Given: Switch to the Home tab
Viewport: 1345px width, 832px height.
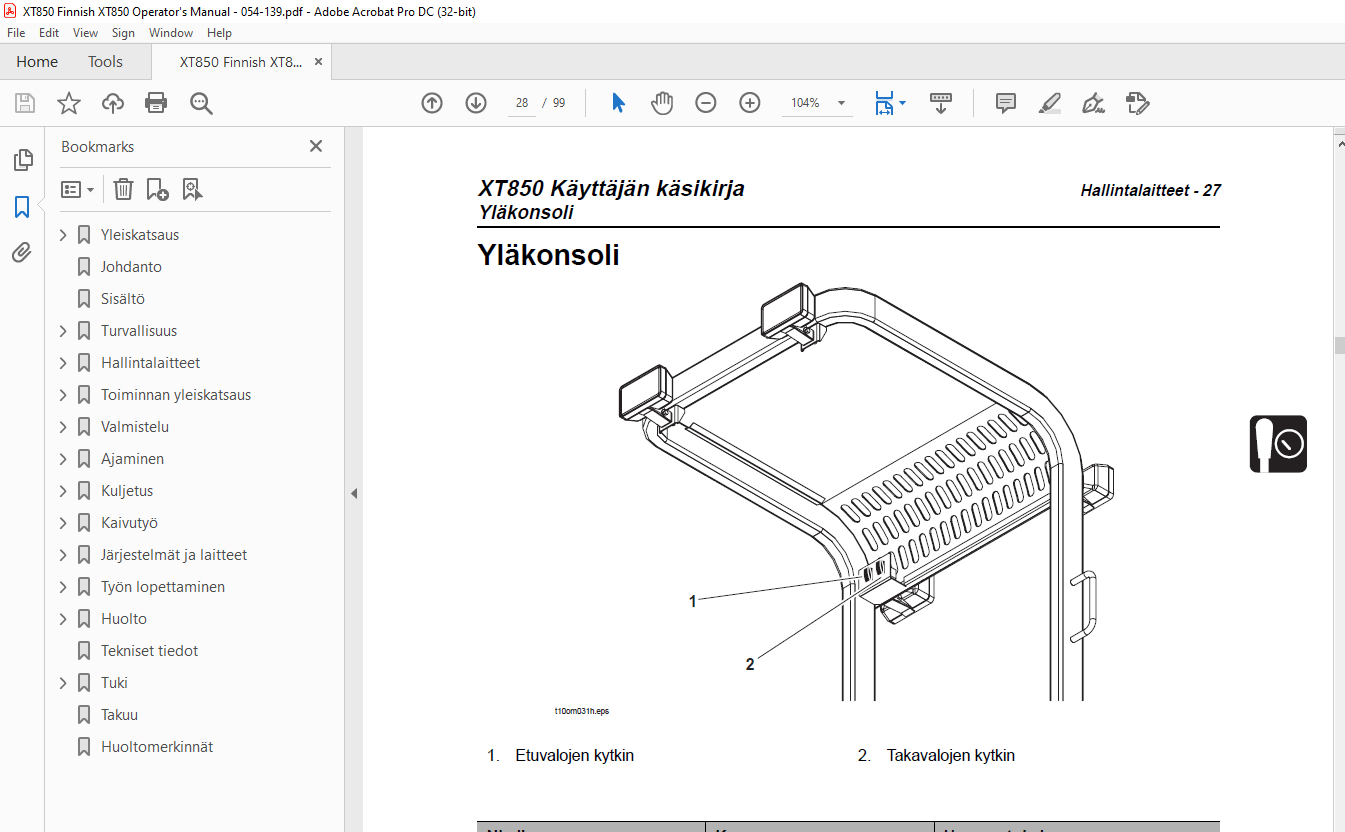Looking at the screenshot, I should click(x=37, y=62).
